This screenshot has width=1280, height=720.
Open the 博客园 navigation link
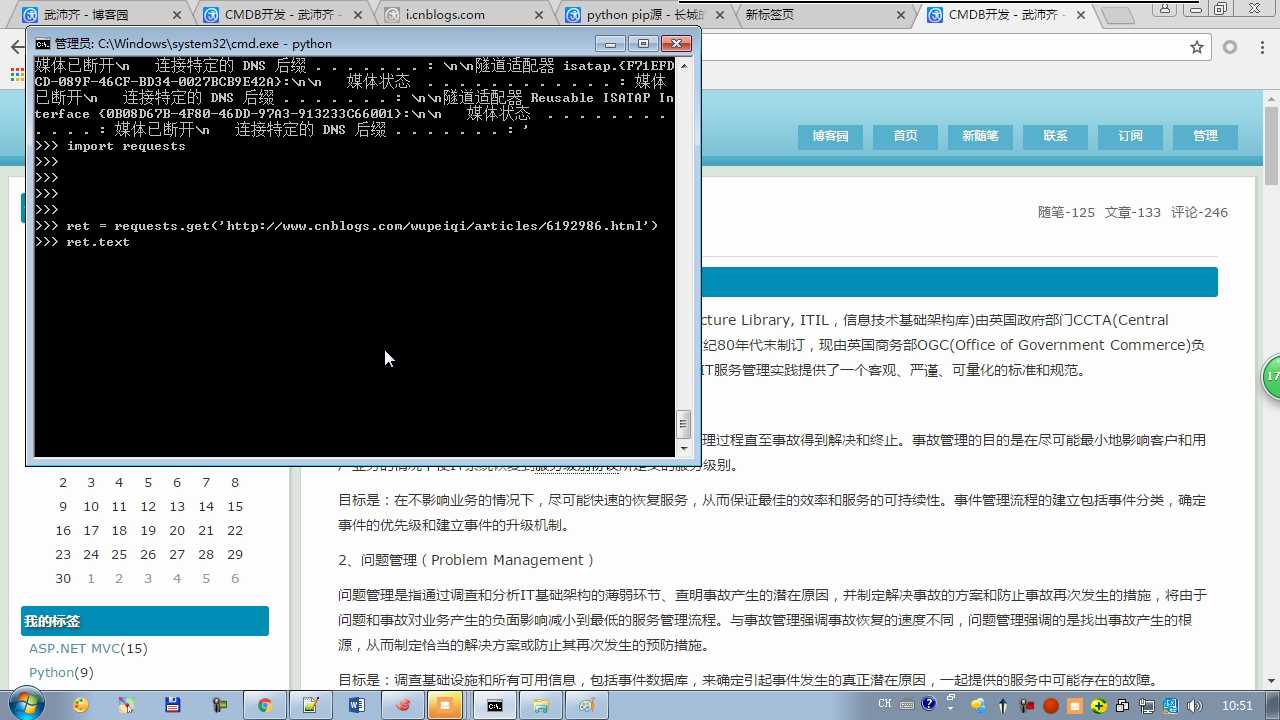pos(830,136)
